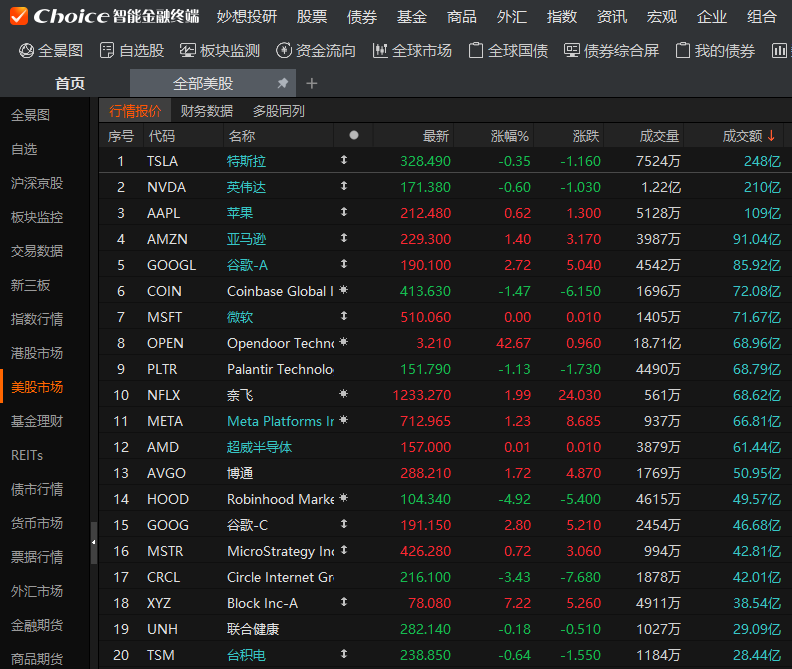Open the 微软 stock name link
The width and height of the screenshot is (792, 669).
[x=239, y=317]
